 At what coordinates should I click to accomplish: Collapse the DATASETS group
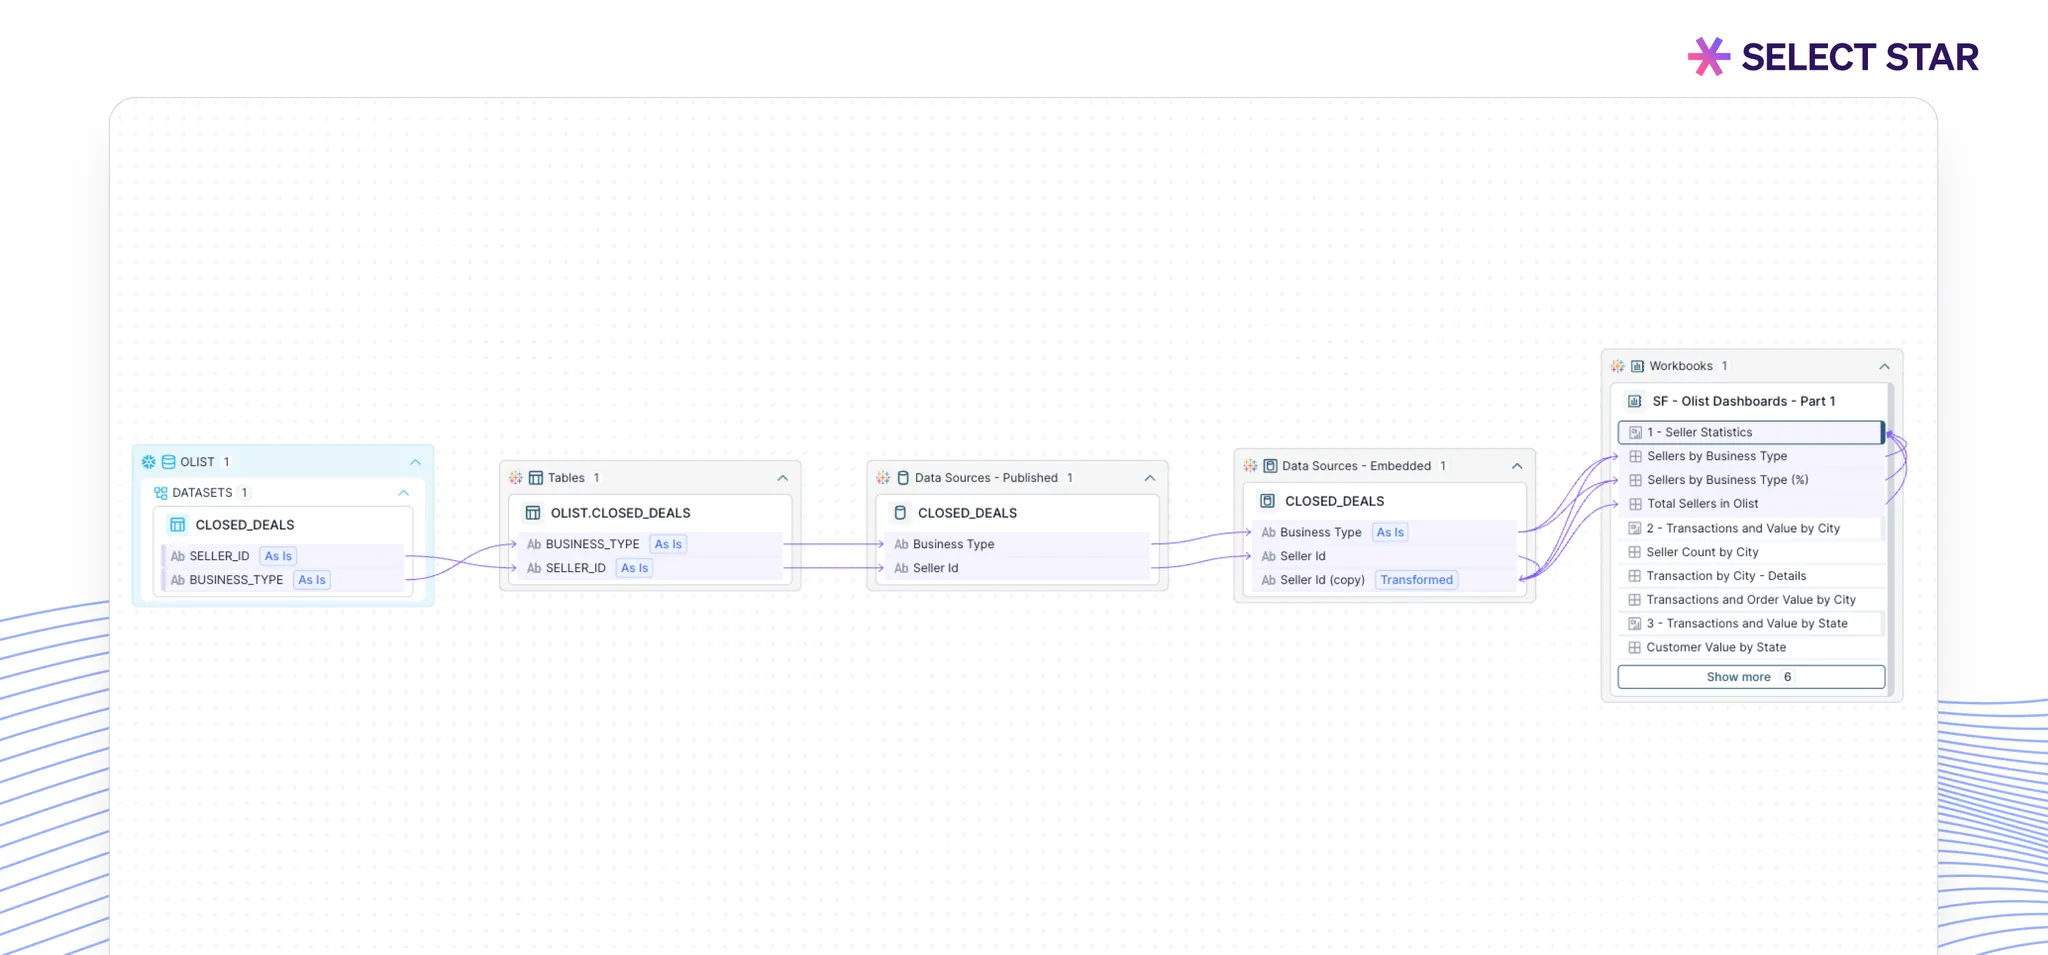(403, 493)
